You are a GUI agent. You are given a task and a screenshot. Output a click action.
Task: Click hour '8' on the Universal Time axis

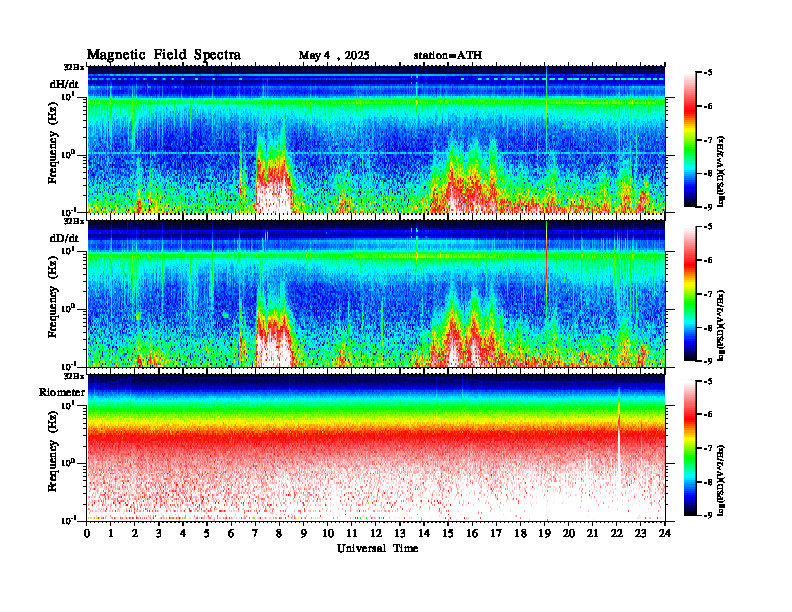pyautogui.click(x=279, y=534)
